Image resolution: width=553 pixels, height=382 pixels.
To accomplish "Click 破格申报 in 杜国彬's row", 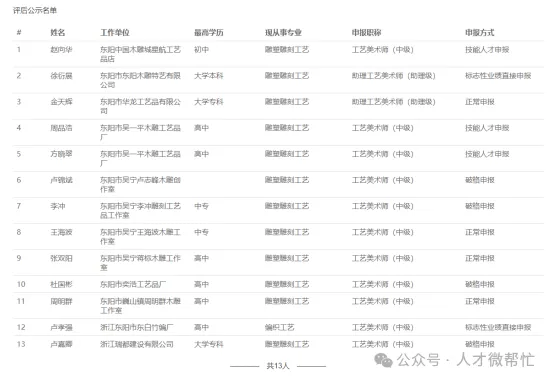I will [480, 284].
